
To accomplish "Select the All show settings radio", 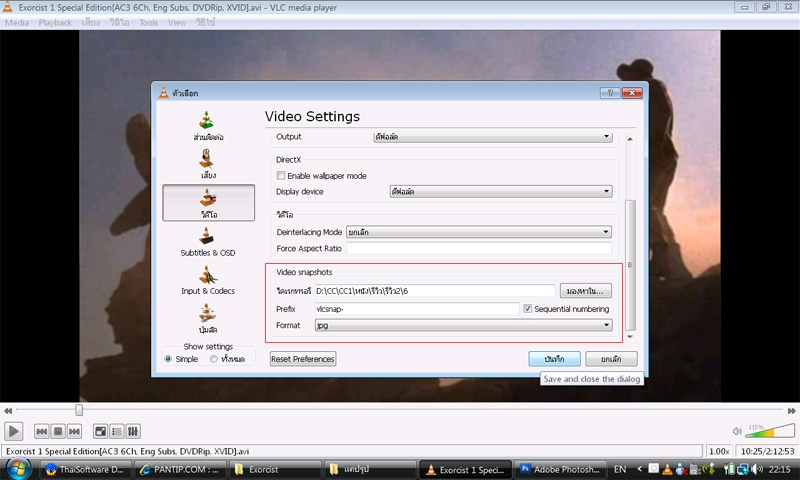I will coord(214,359).
